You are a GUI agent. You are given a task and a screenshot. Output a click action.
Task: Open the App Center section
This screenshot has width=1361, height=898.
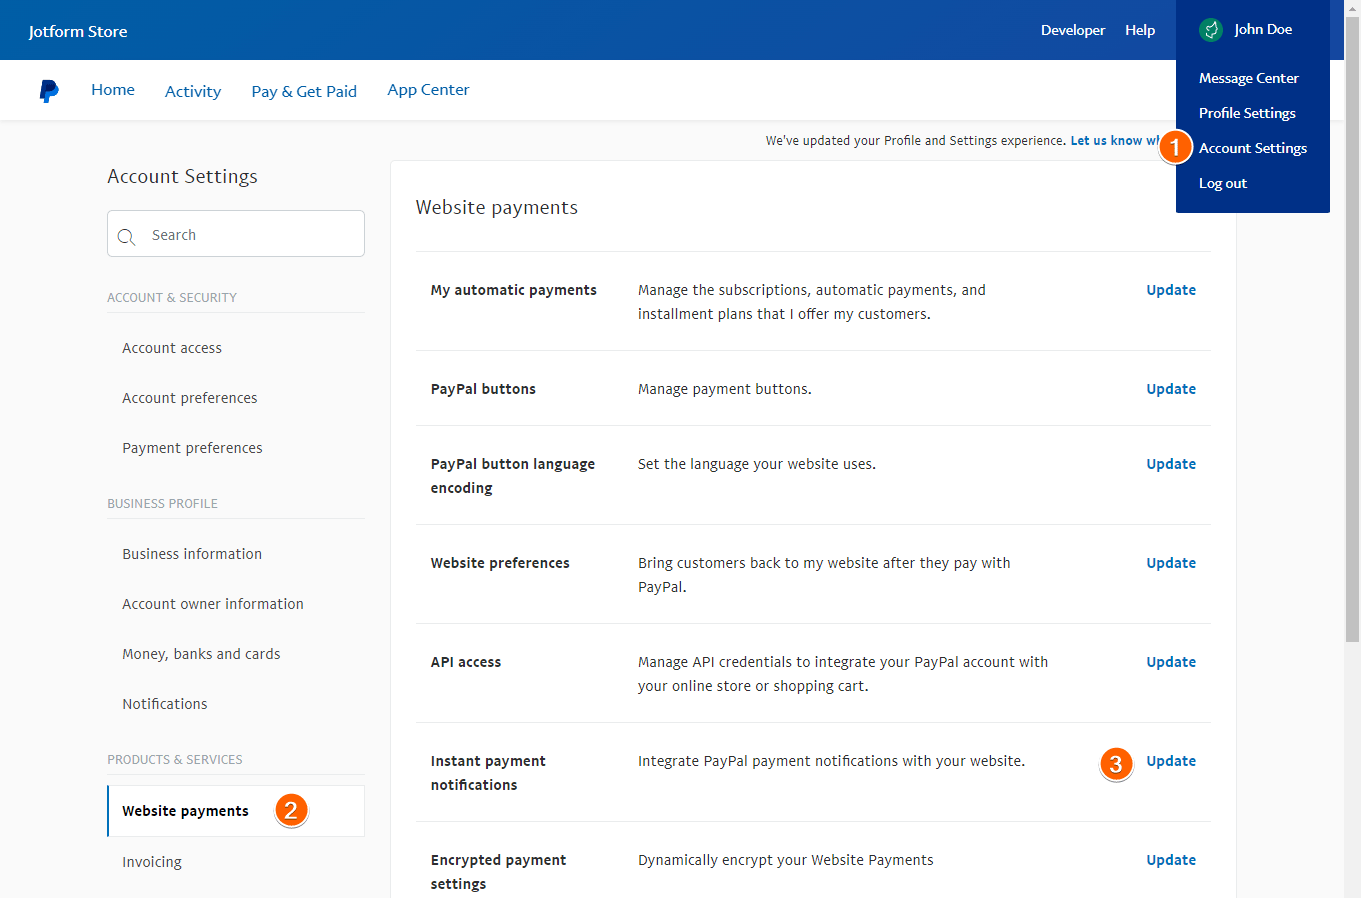428,89
